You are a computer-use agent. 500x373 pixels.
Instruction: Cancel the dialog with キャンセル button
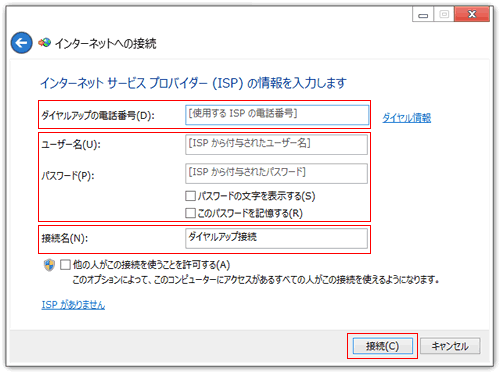pyautogui.click(x=450, y=346)
